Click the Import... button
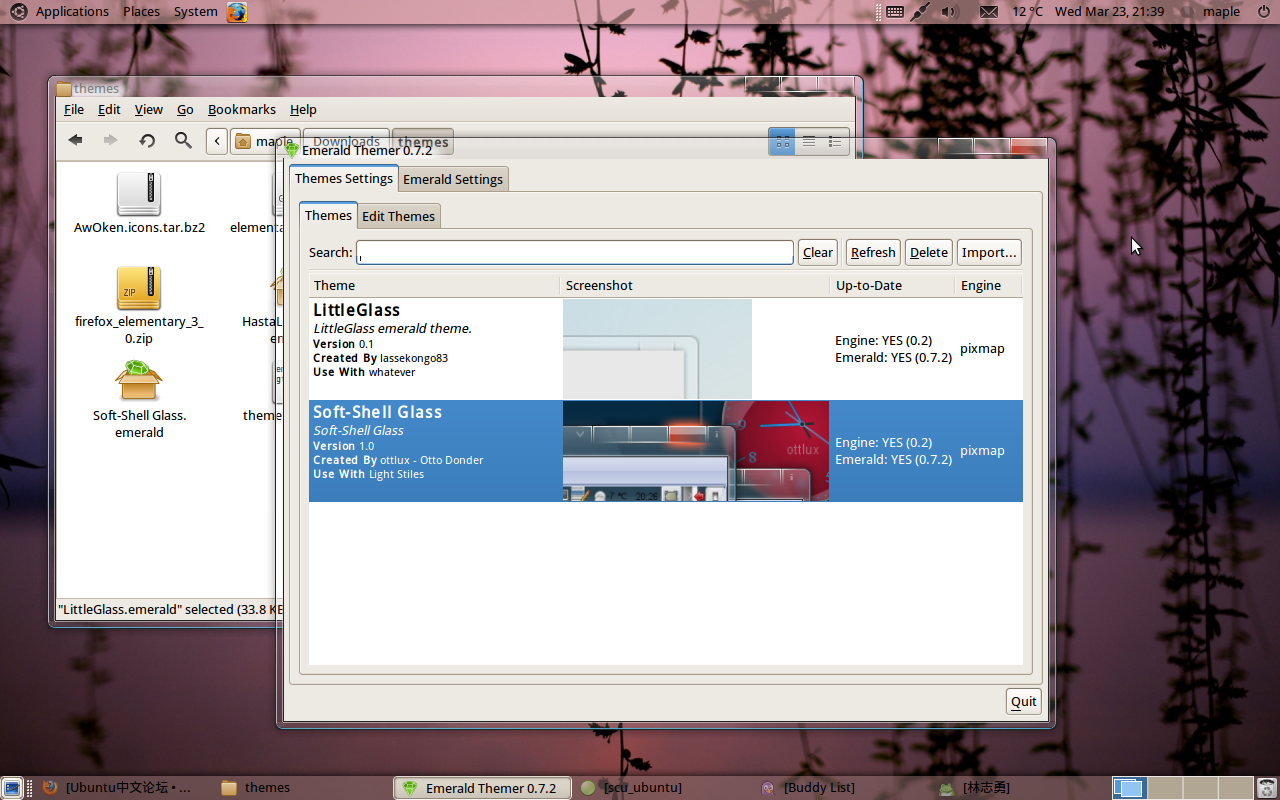The image size is (1280, 800). 988,253
